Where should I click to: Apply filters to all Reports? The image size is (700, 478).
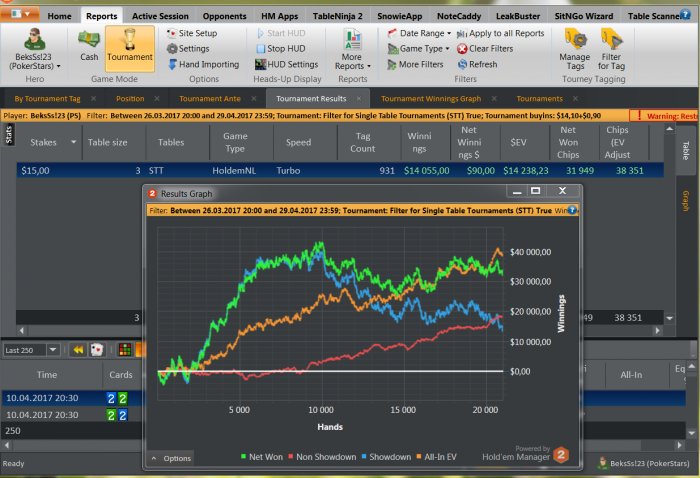(x=500, y=33)
